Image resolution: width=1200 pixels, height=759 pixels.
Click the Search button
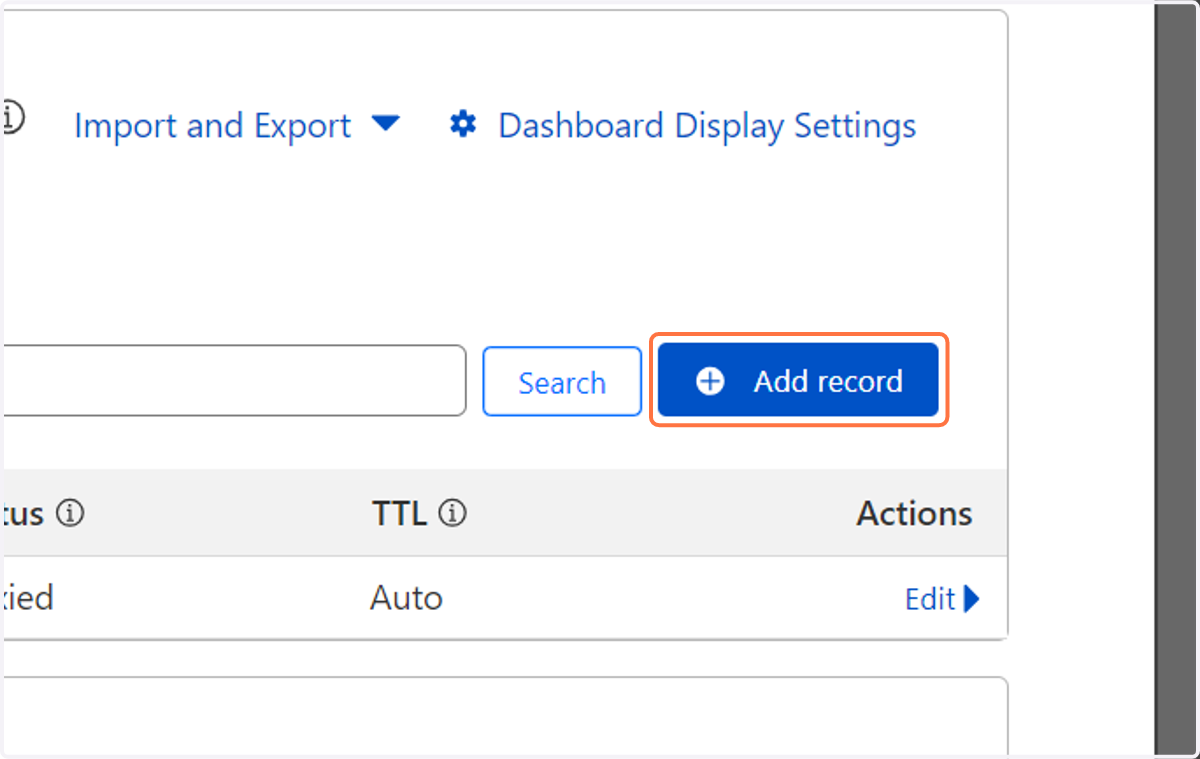[562, 381]
